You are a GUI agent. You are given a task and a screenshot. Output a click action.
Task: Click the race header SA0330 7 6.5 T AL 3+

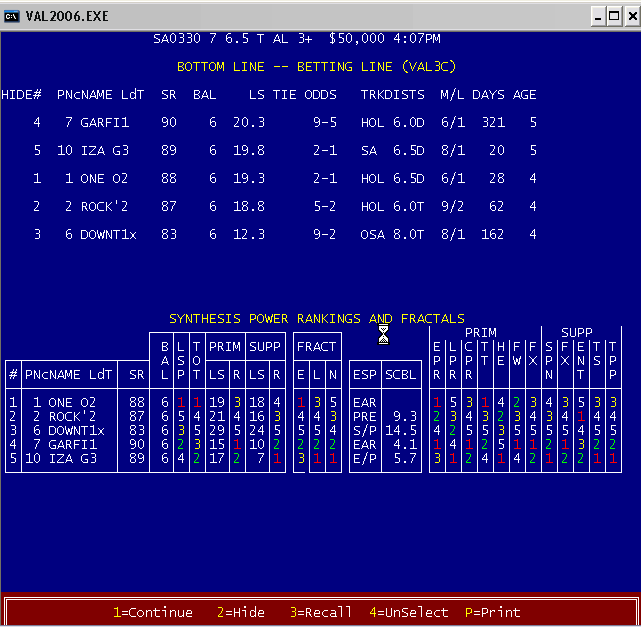tap(233, 39)
